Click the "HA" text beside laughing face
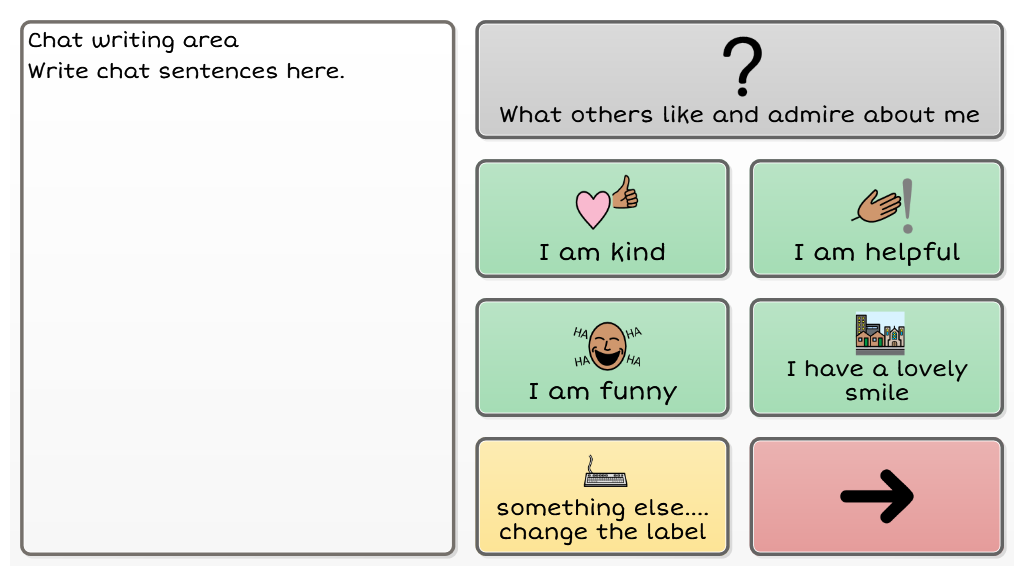This screenshot has width=1024, height=576. click(x=581, y=332)
